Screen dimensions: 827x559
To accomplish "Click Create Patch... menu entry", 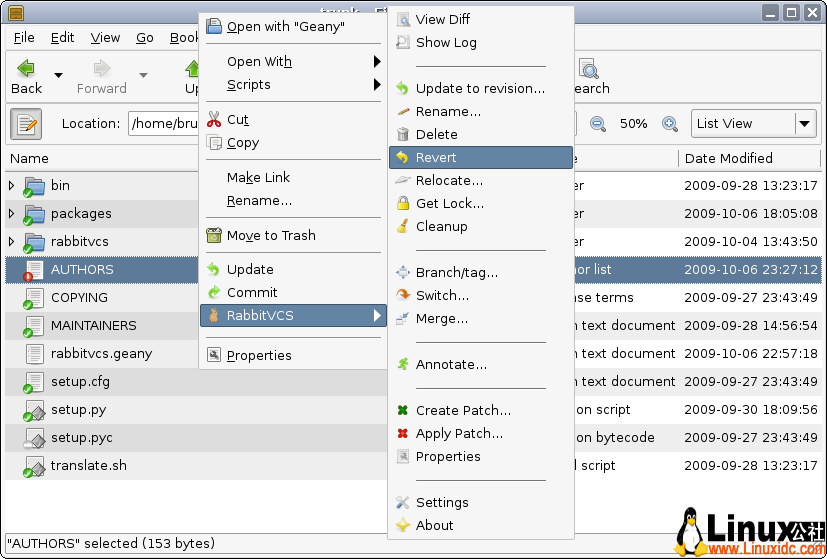I will click(463, 411).
